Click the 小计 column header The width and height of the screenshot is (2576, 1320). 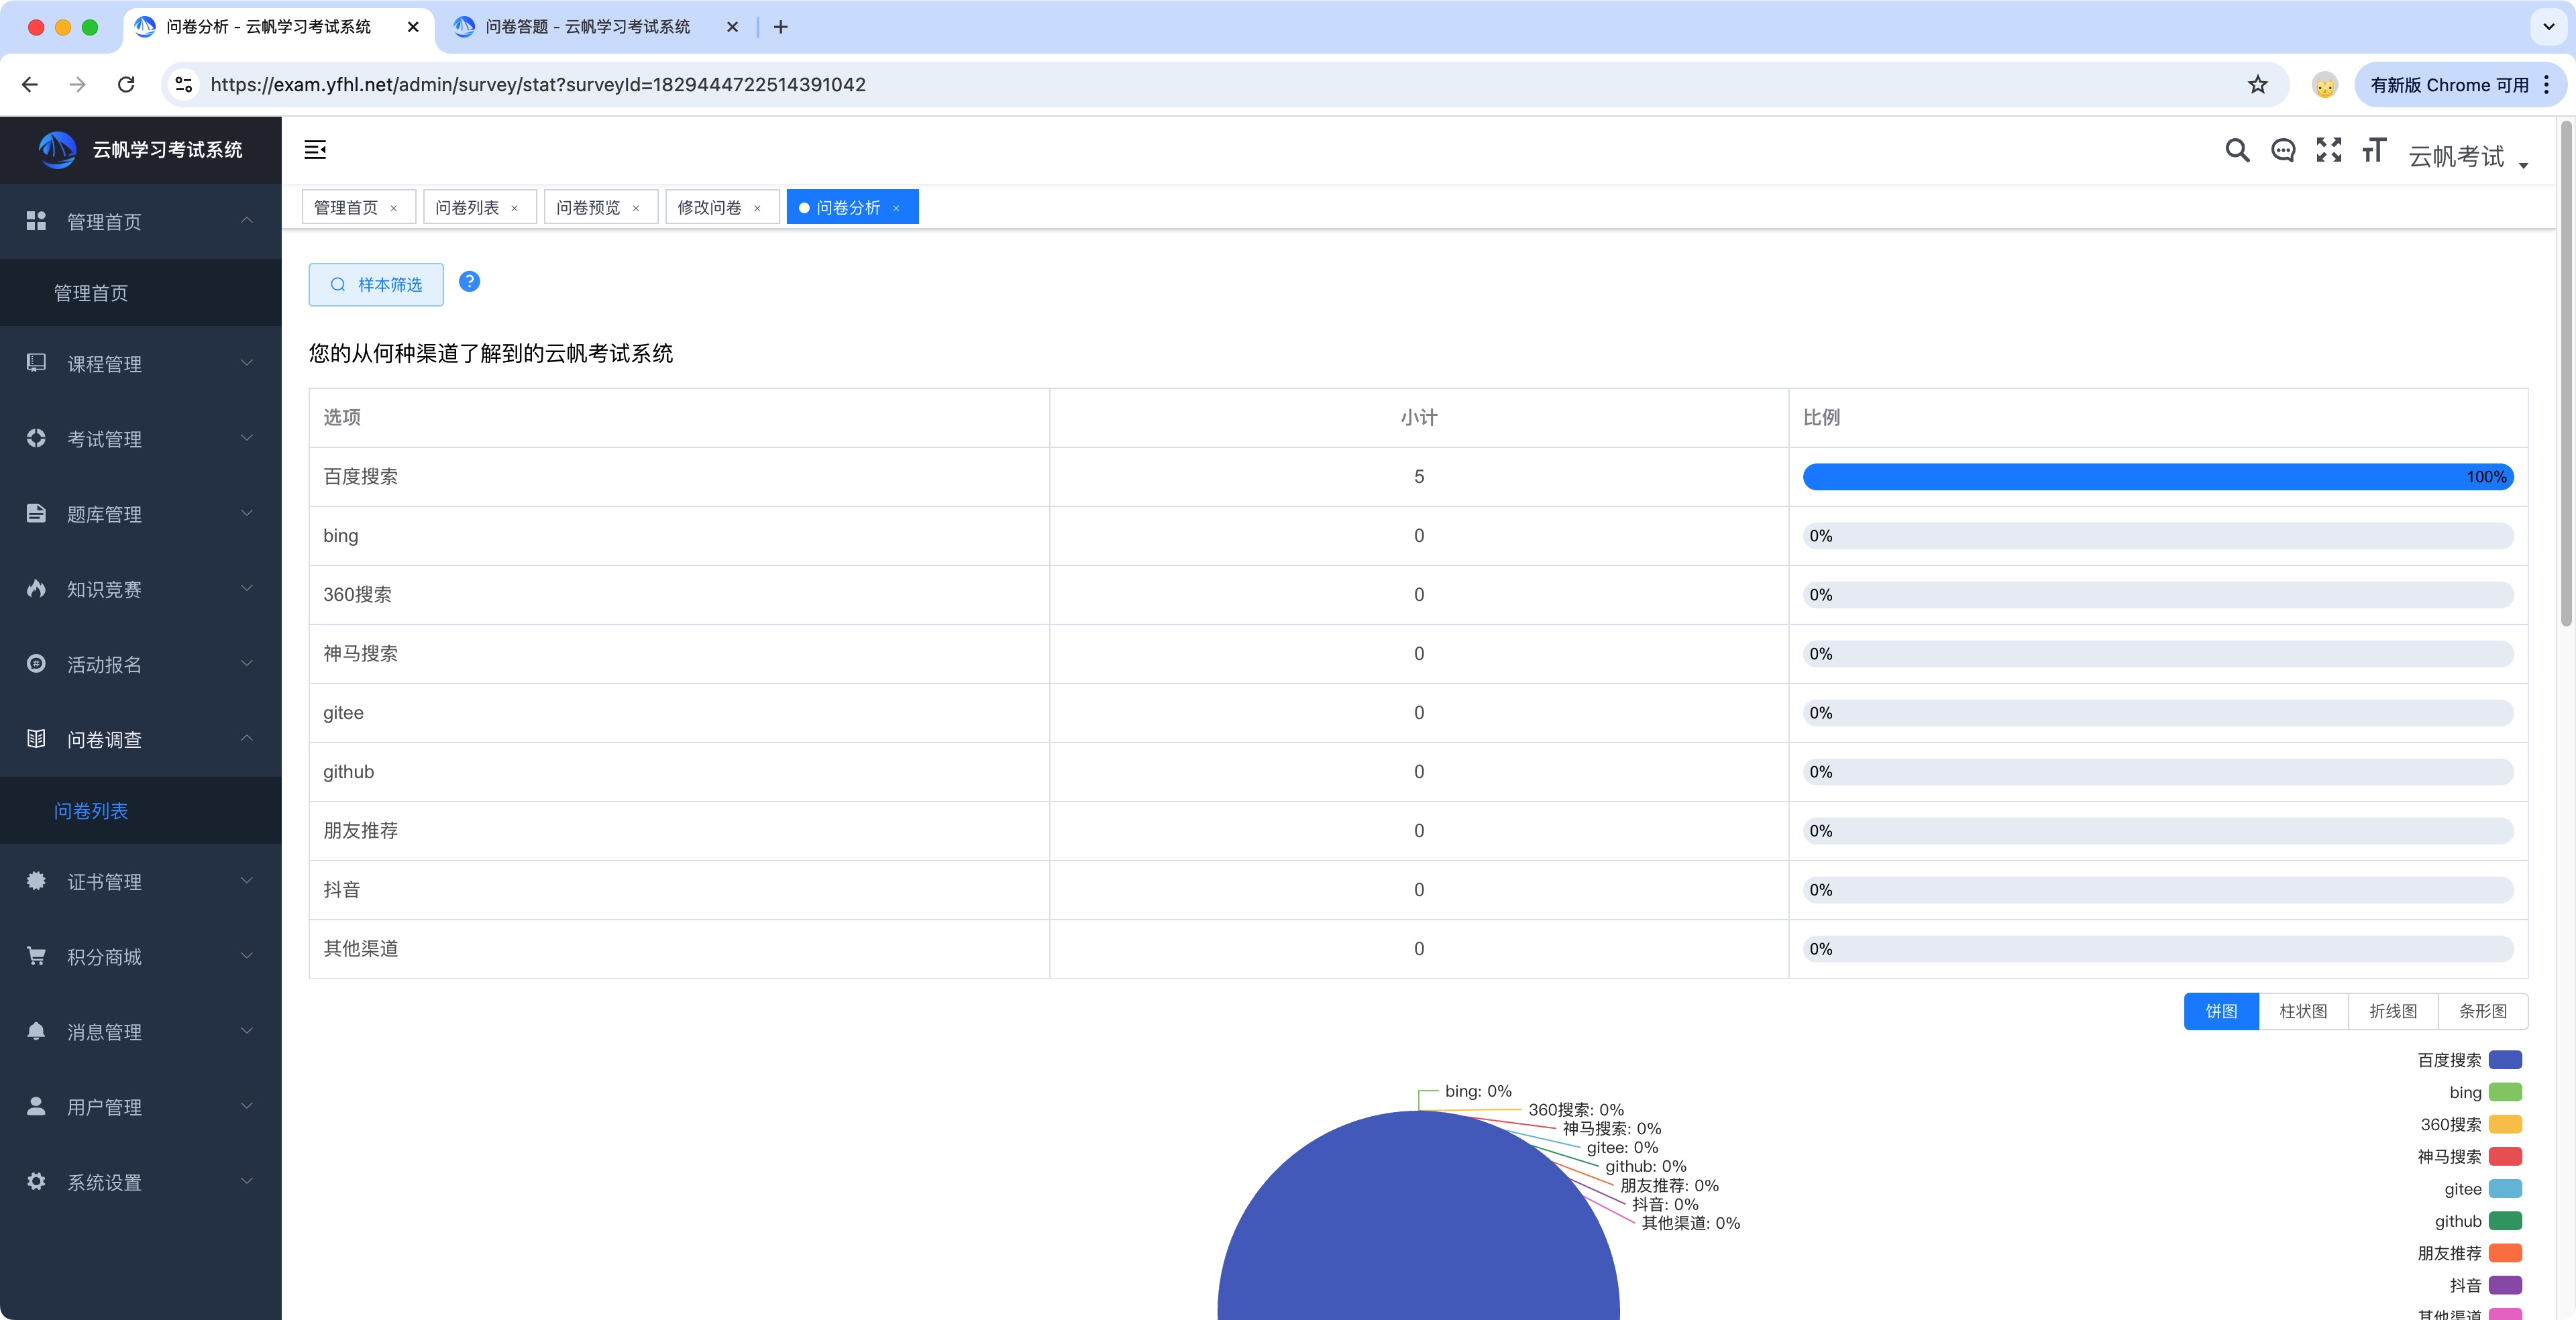pos(1418,417)
